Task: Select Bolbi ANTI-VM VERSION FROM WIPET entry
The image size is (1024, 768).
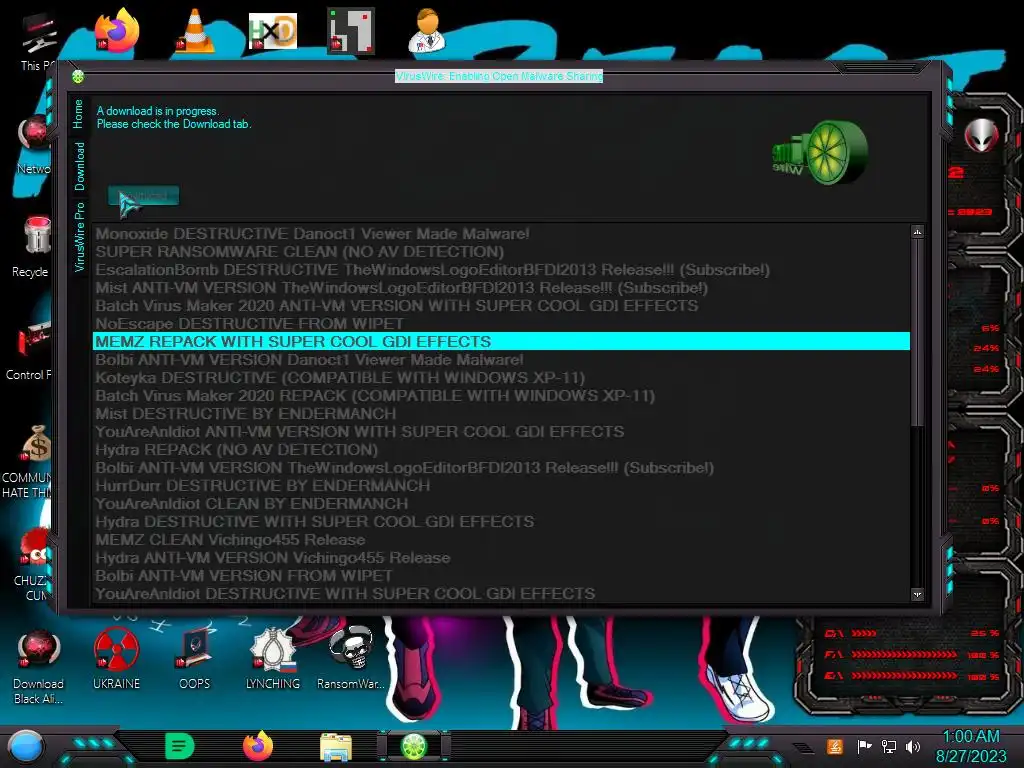Action: click(x=502, y=576)
